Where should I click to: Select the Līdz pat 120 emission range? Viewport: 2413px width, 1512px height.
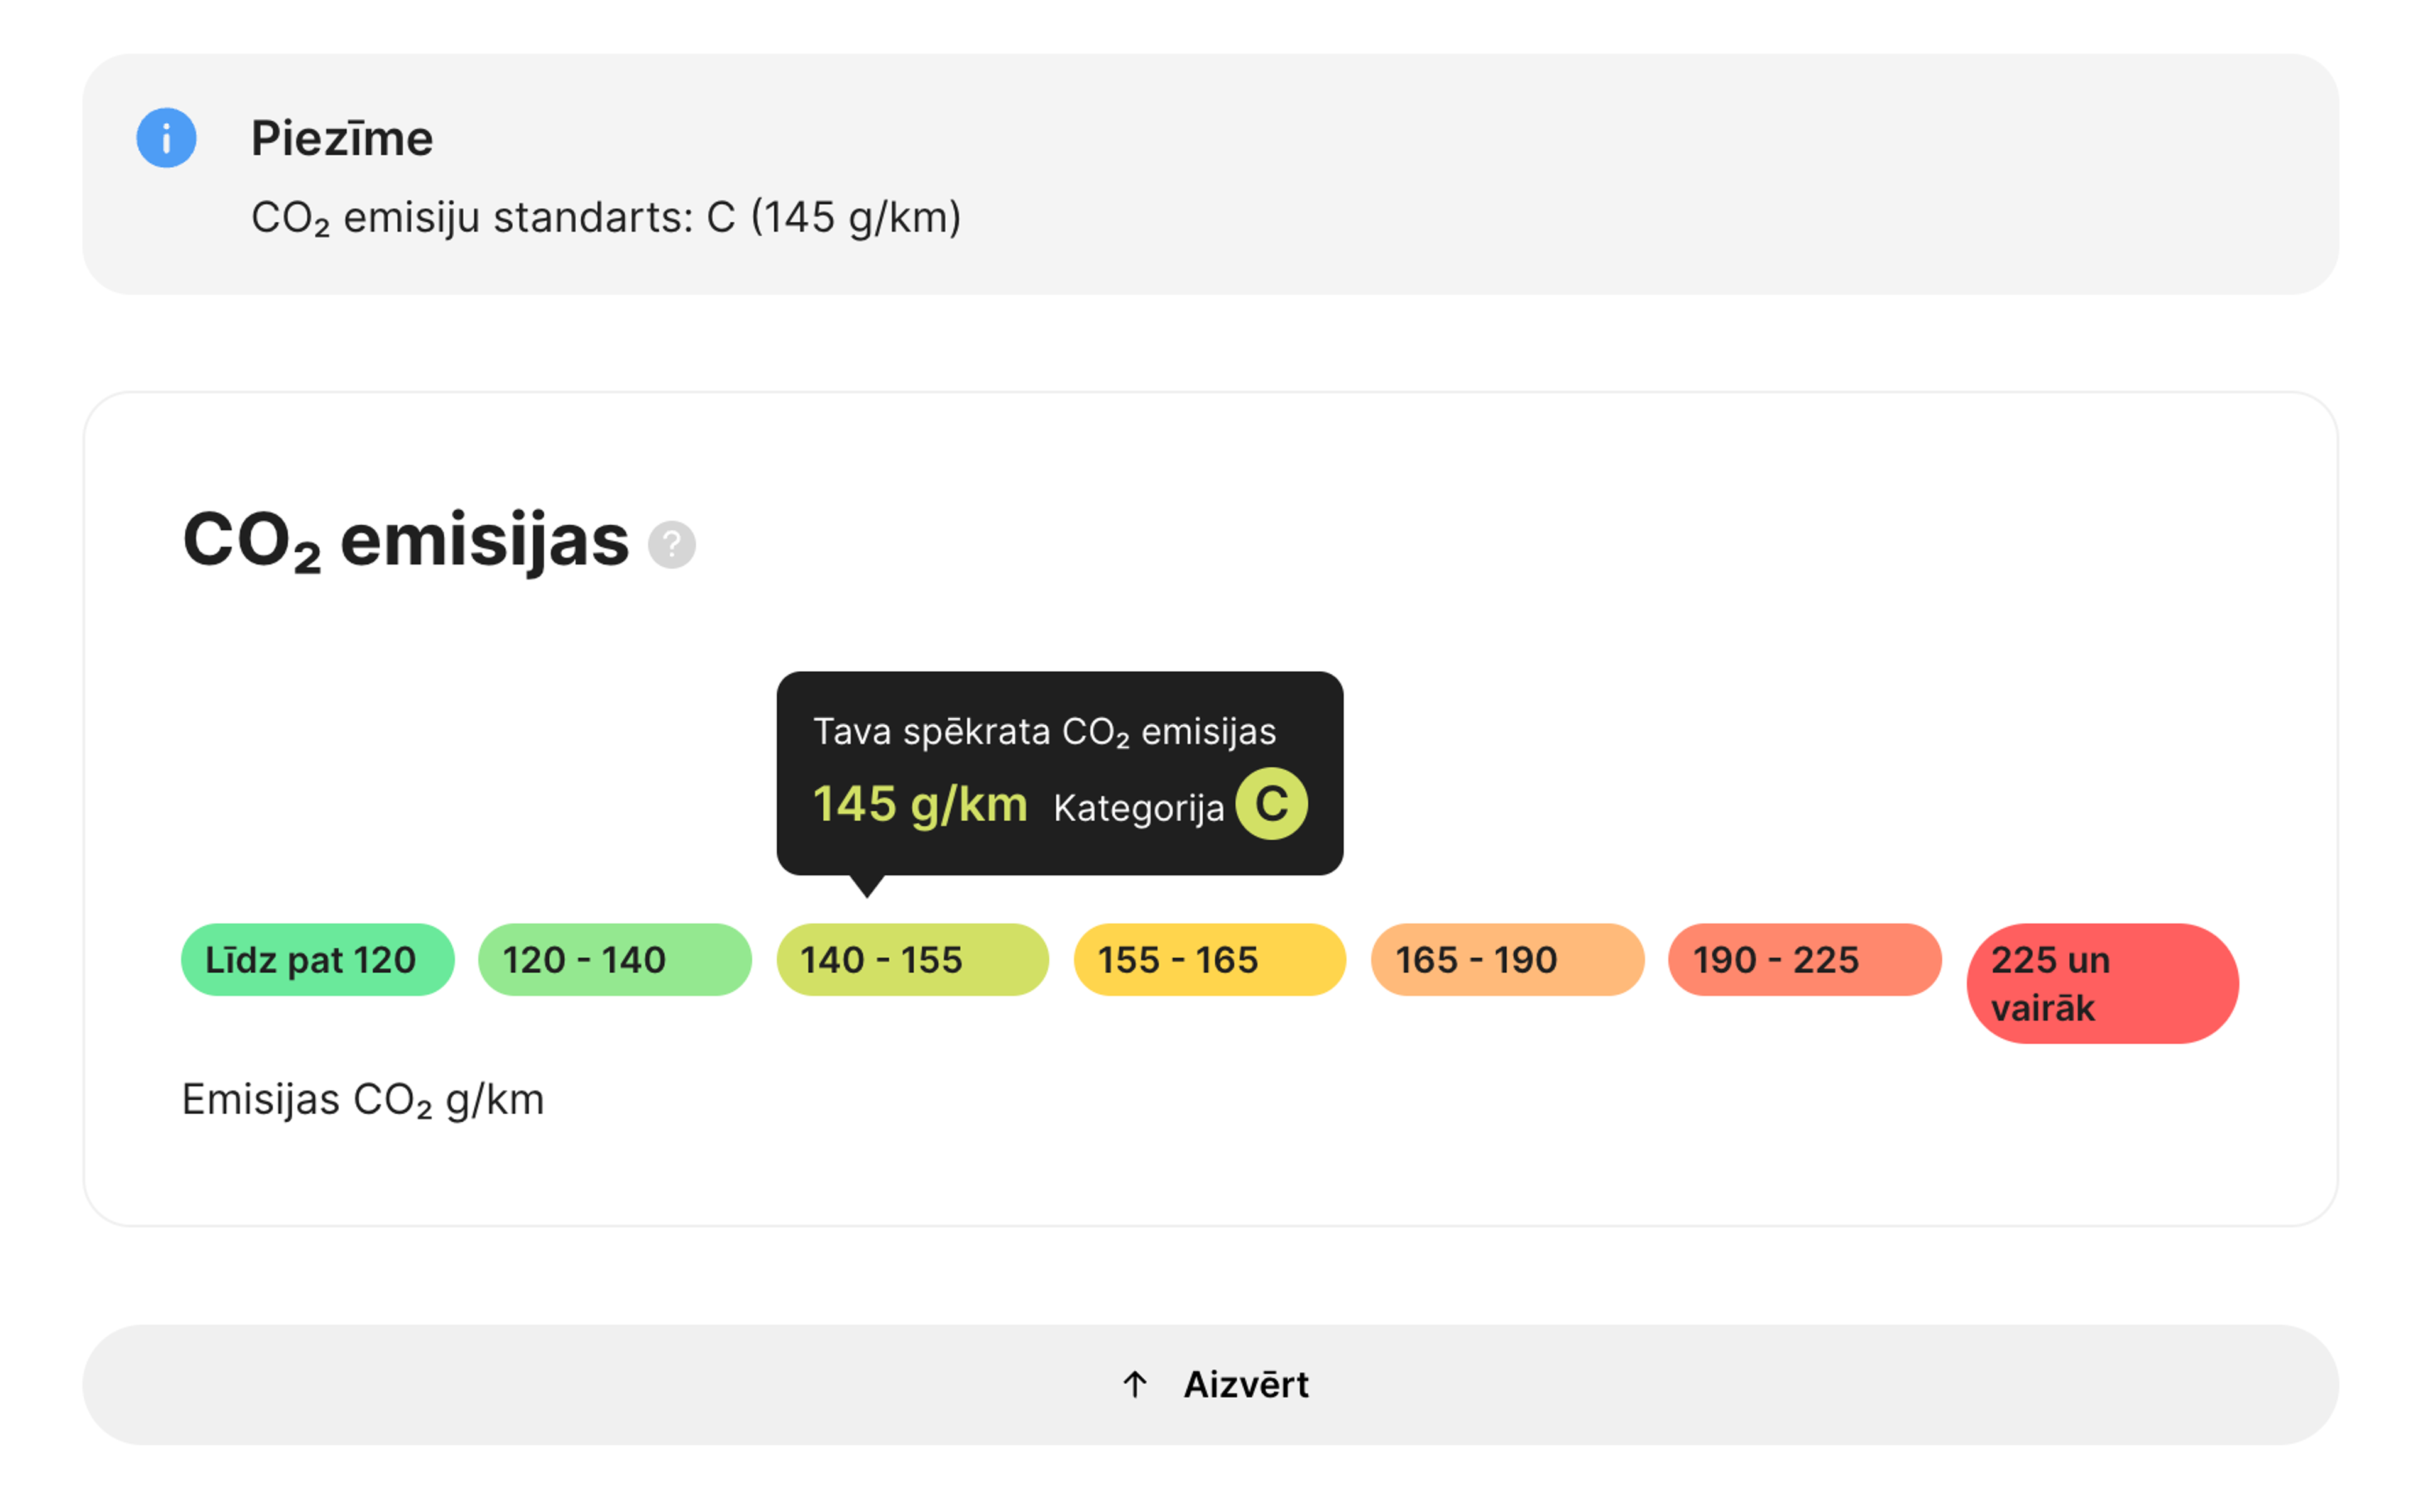tap(317, 959)
